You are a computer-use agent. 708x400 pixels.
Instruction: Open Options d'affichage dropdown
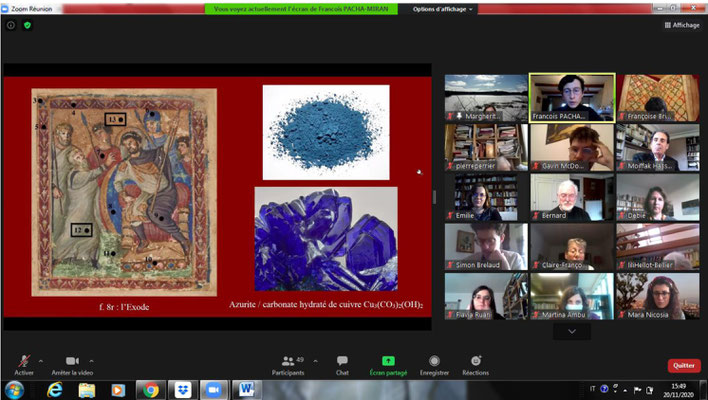pos(442,9)
